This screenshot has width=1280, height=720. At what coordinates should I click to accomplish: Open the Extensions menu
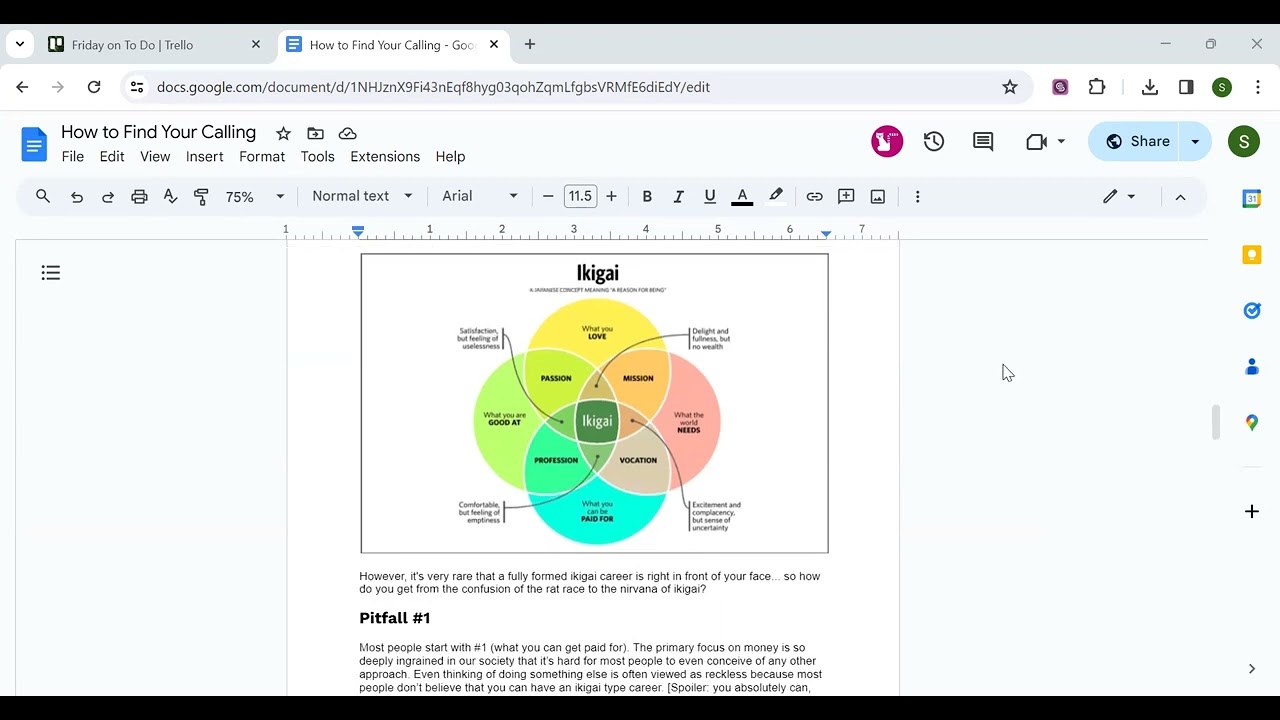pyautogui.click(x=385, y=156)
